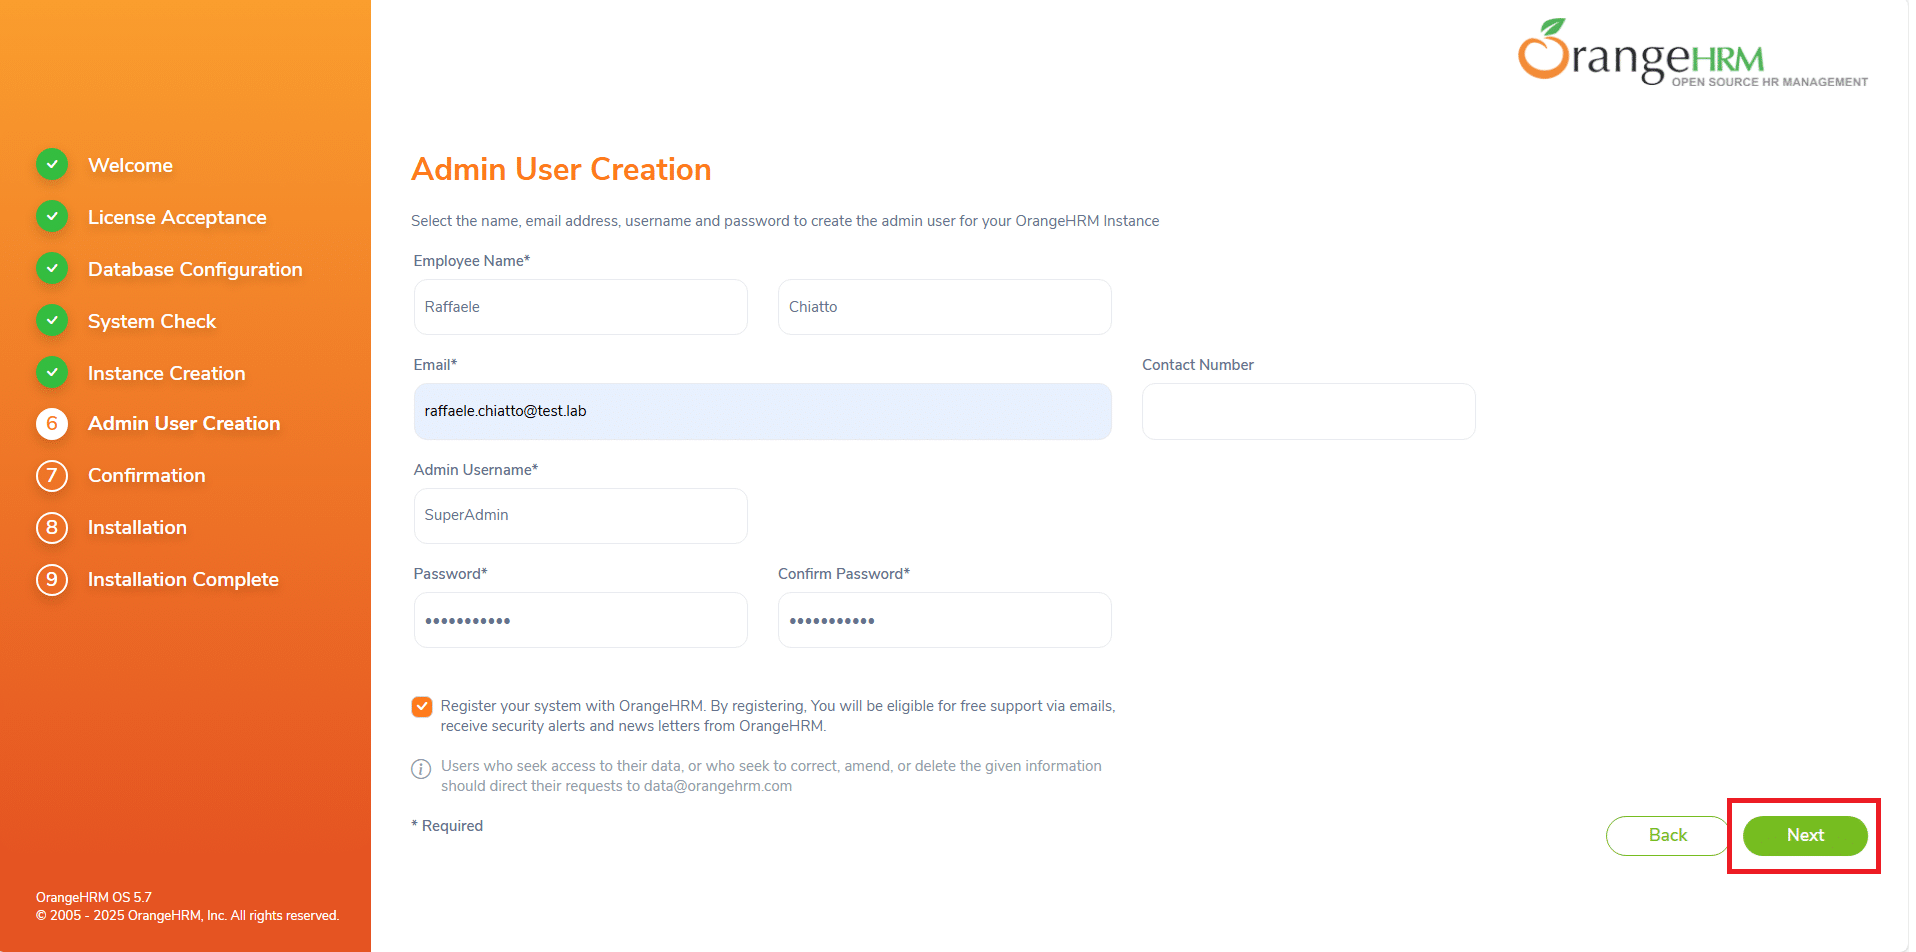
Task: Click the step 6 circle icon
Action: click(x=52, y=424)
